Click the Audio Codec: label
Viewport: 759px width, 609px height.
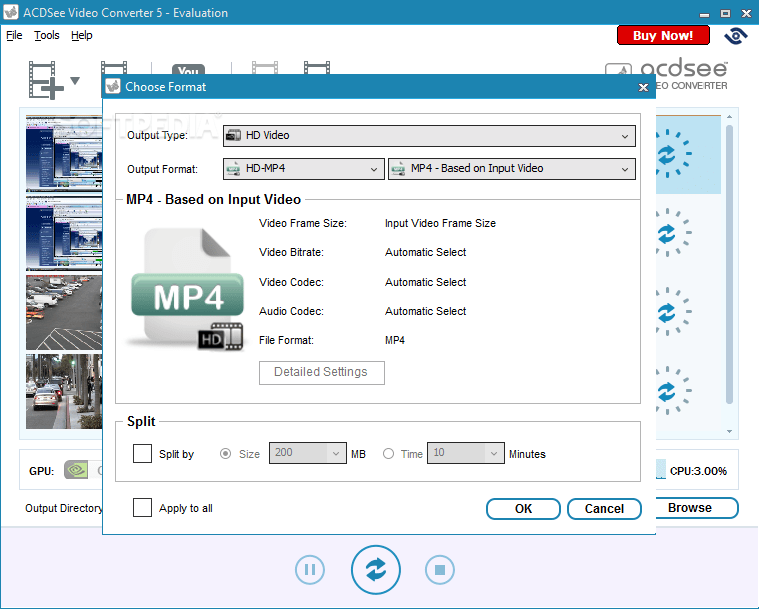291,311
